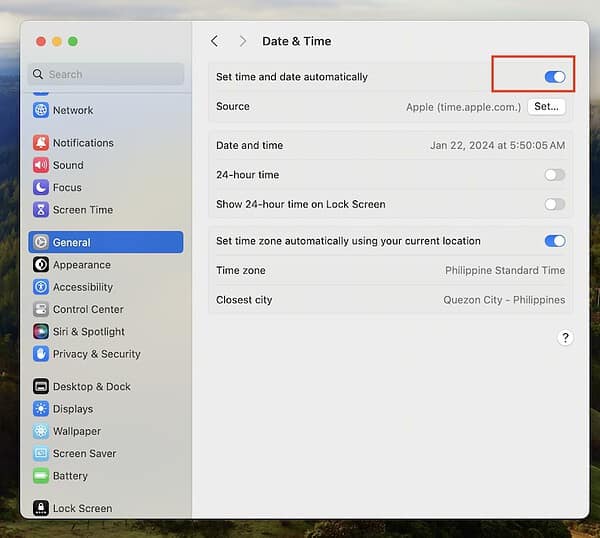Toggle automatic time zone using current location
The width and height of the screenshot is (600, 538).
554,241
